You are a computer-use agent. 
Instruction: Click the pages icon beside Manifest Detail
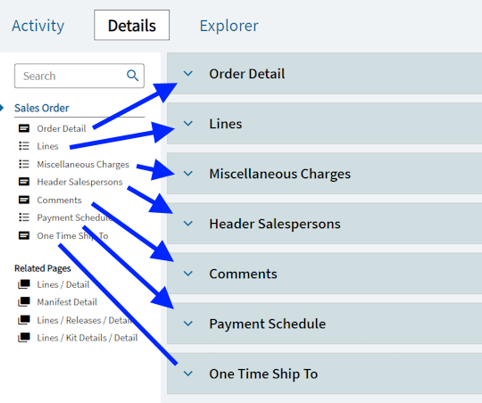click(24, 302)
